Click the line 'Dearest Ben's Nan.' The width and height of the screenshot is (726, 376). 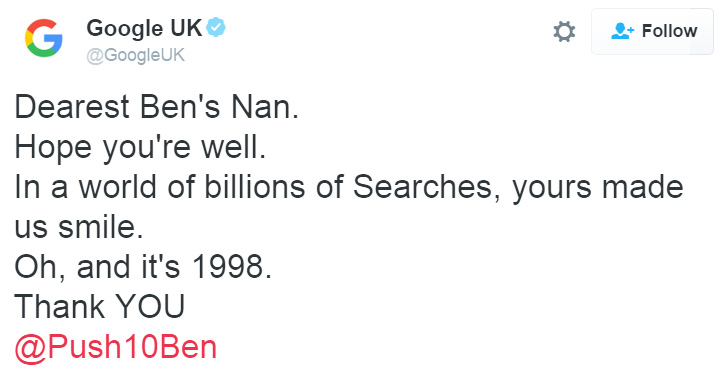click(x=156, y=107)
